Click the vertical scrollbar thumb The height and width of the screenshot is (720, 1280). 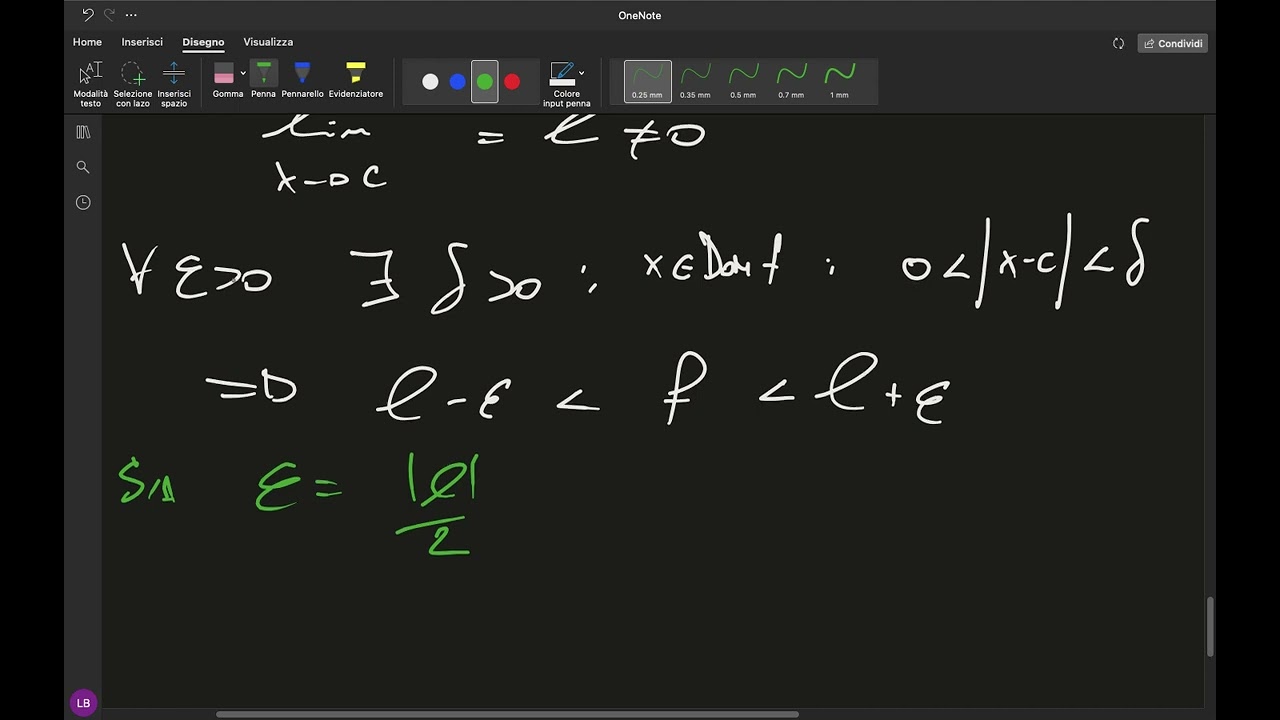click(x=1210, y=627)
